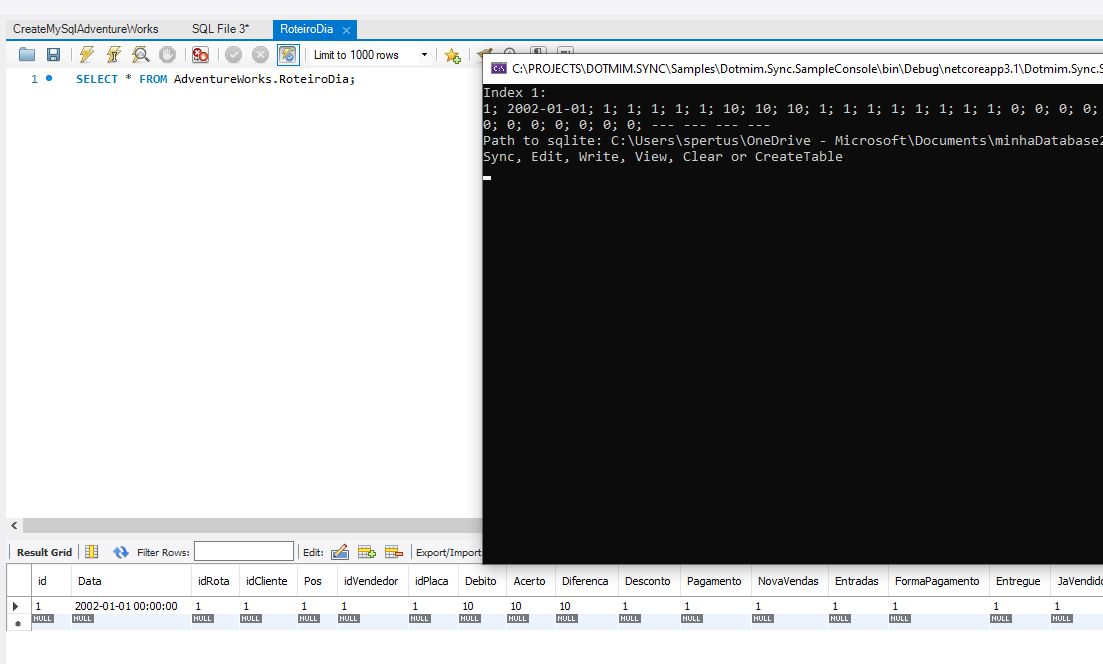Toggle the Result Grid view icon
The height and width of the screenshot is (664, 1103).
point(91,551)
